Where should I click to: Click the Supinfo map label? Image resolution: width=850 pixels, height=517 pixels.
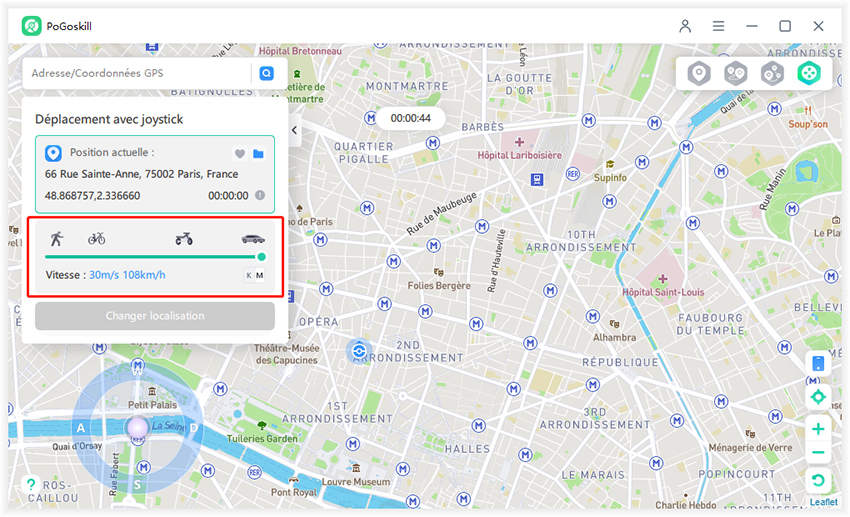(x=610, y=177)
